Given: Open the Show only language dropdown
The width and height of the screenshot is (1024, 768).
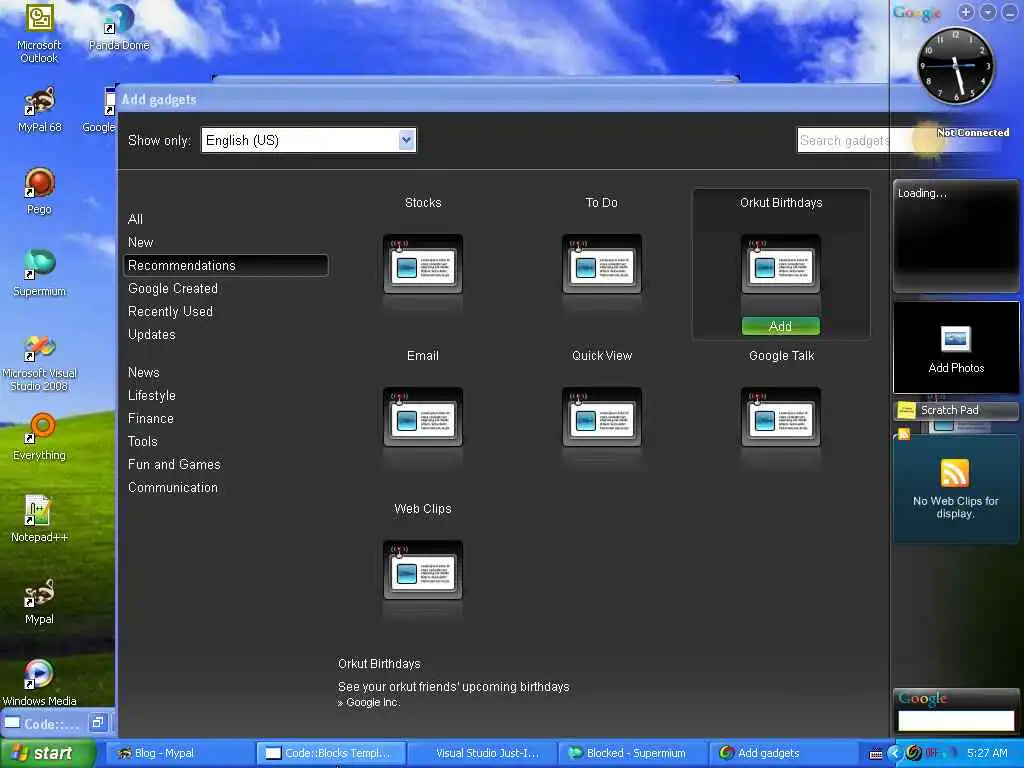Looking at the screenshot, I should [x=309, y=140].
